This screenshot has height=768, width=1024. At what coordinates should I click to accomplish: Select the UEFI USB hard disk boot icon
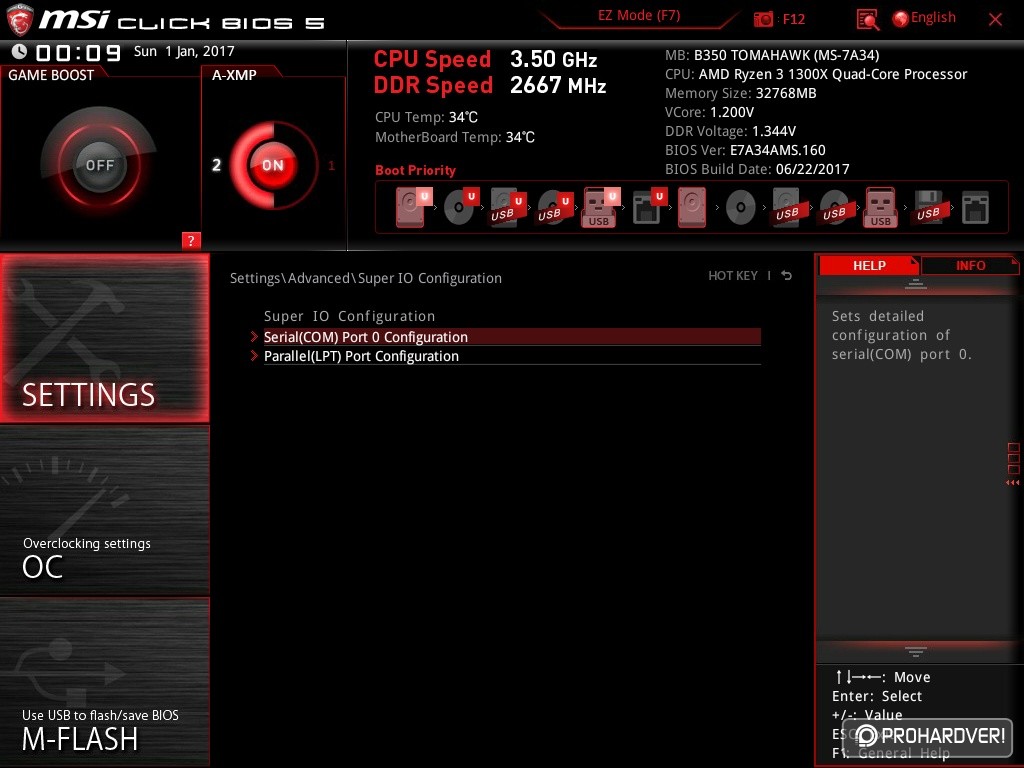tap(508, 207)
